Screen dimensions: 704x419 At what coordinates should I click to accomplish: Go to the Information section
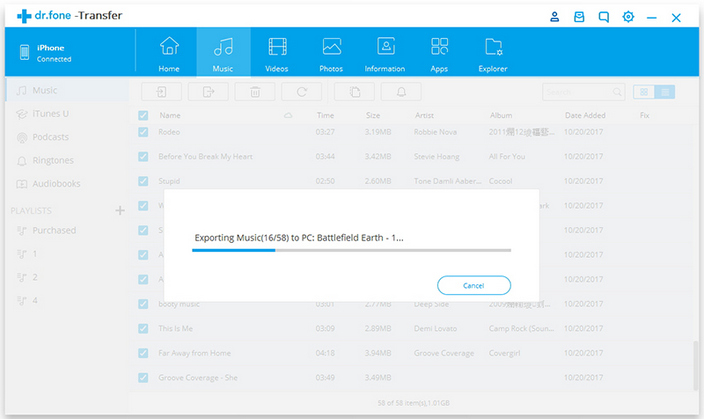click(x=385, y=52)
